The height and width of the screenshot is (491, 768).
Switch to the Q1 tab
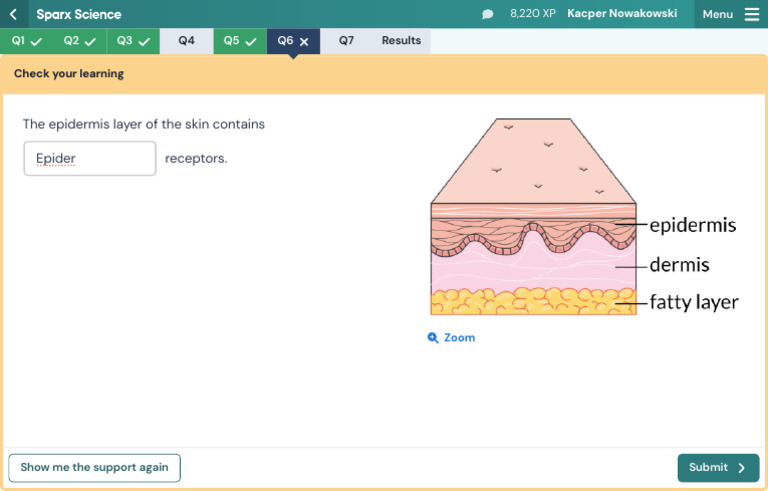26,41
